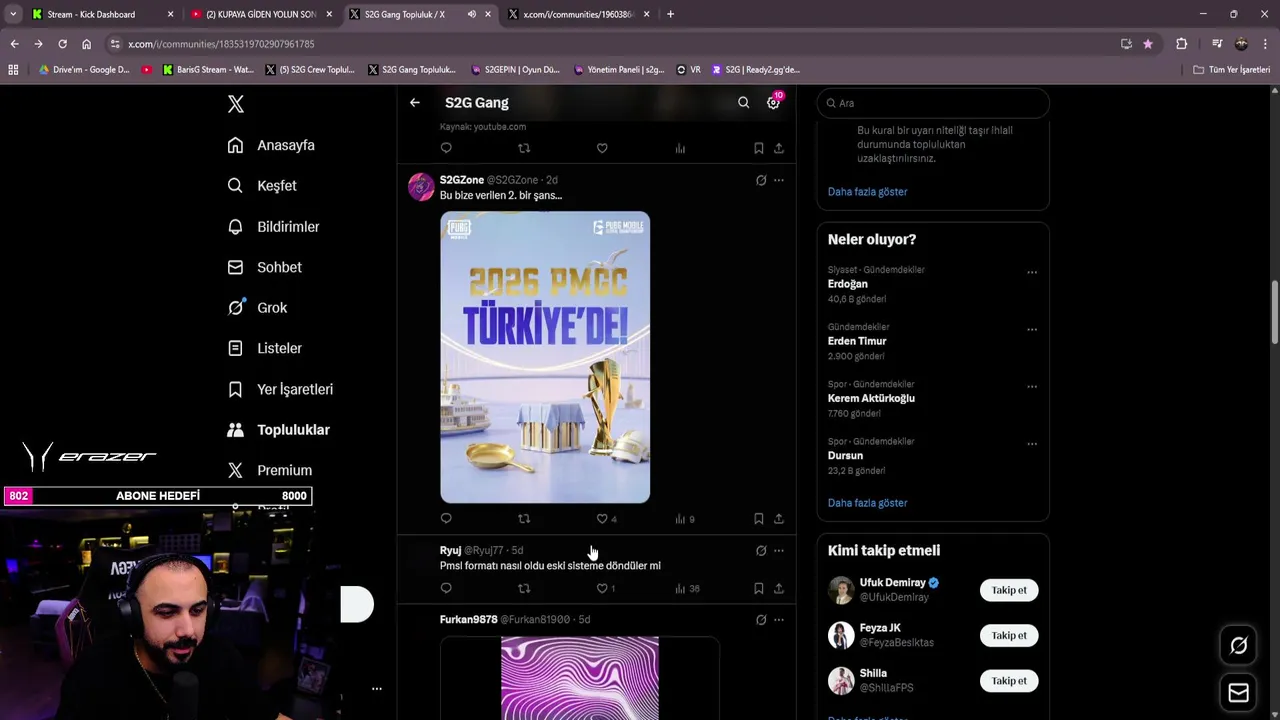Bookmark this page with Chrome star
Viewport: 1280px width, 720px height.
tap(1147, 44)
